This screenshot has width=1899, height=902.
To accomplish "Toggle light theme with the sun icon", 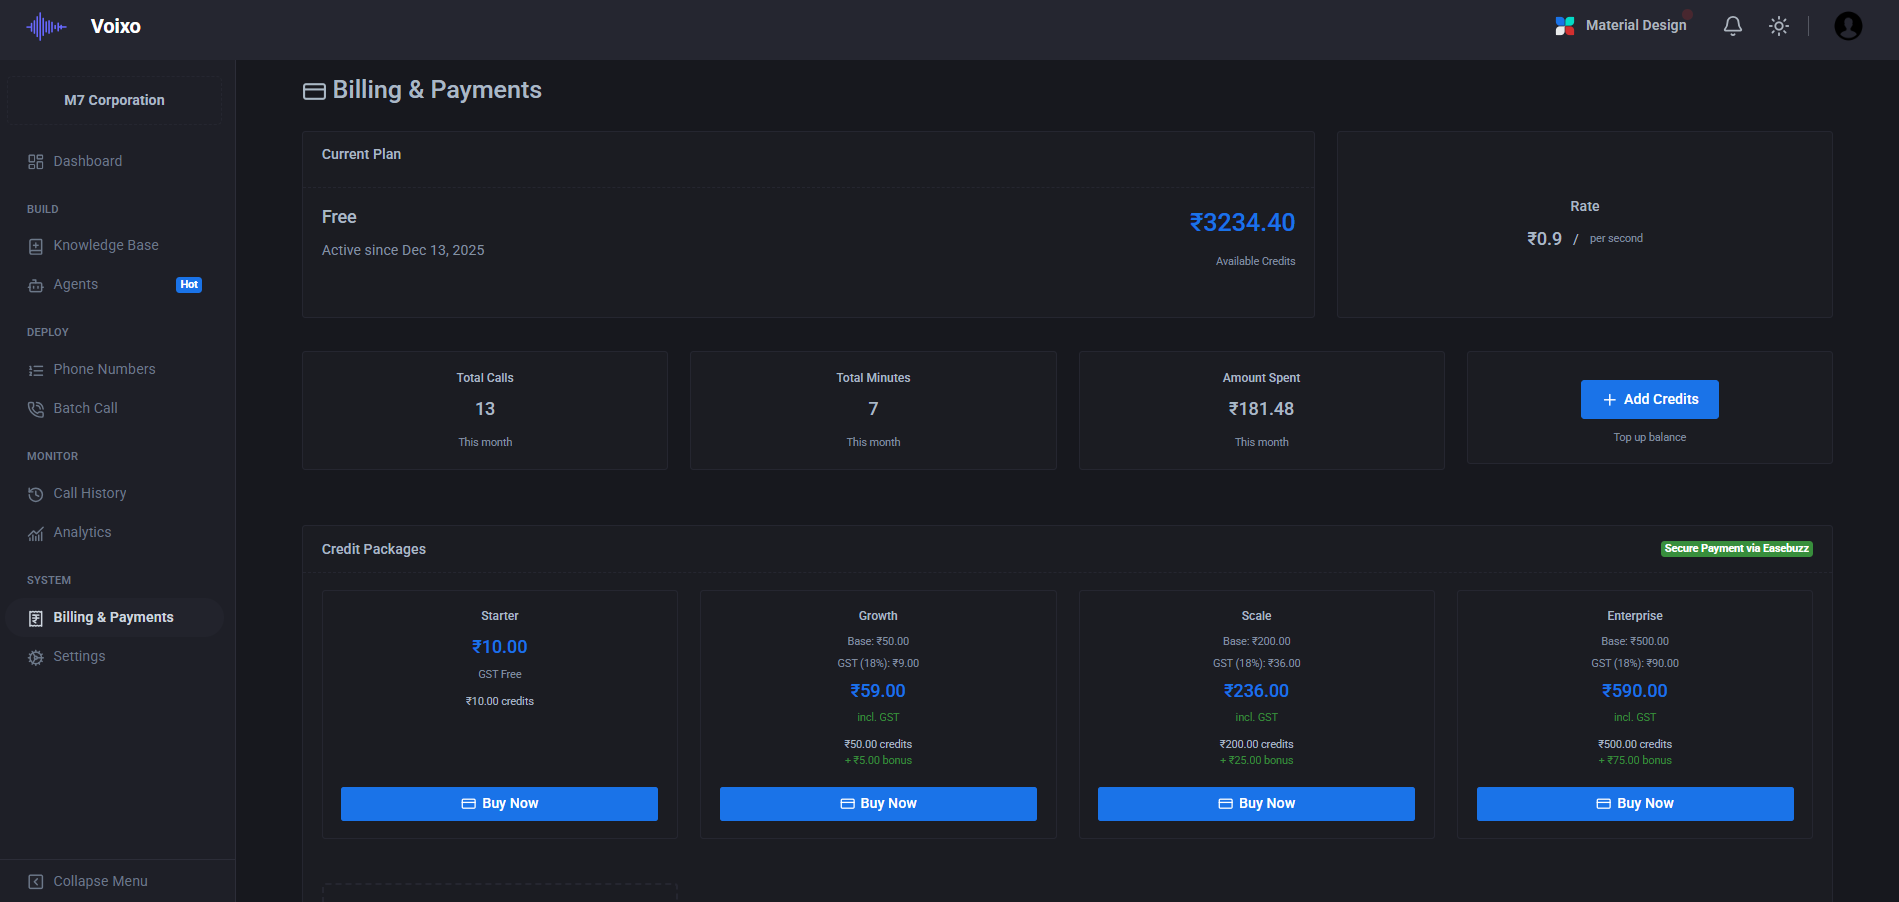I will point(1779,25).
